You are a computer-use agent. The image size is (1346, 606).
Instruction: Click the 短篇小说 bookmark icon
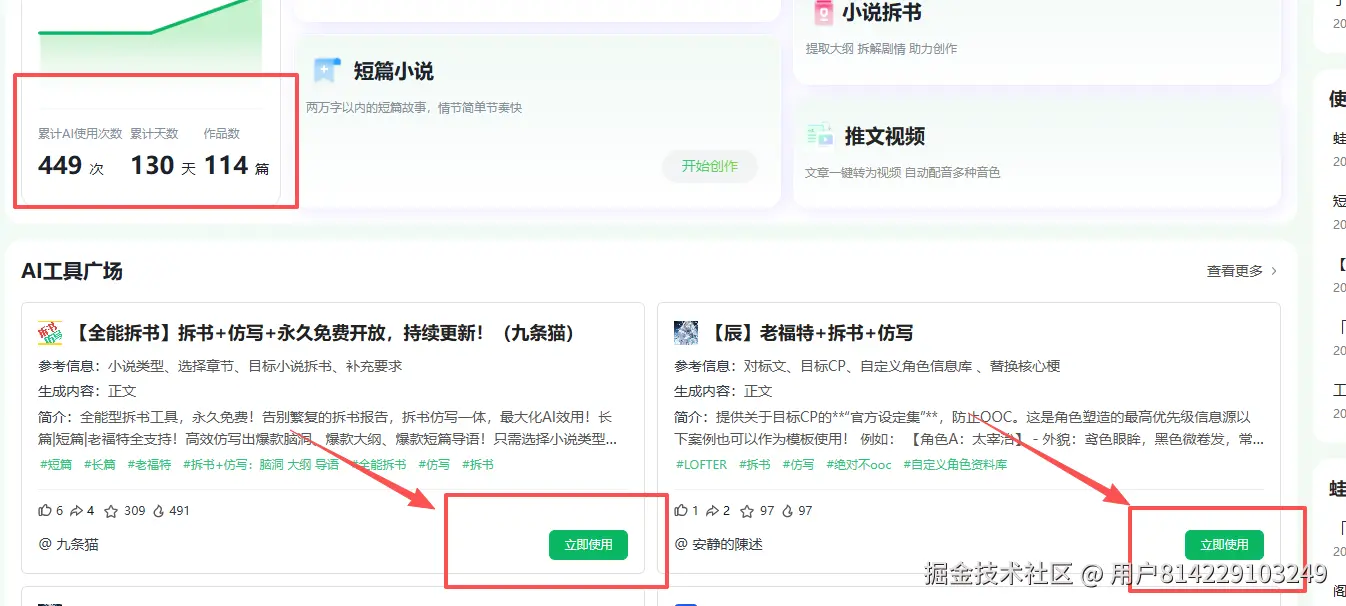pyautogui.click(x=327, y=70)
